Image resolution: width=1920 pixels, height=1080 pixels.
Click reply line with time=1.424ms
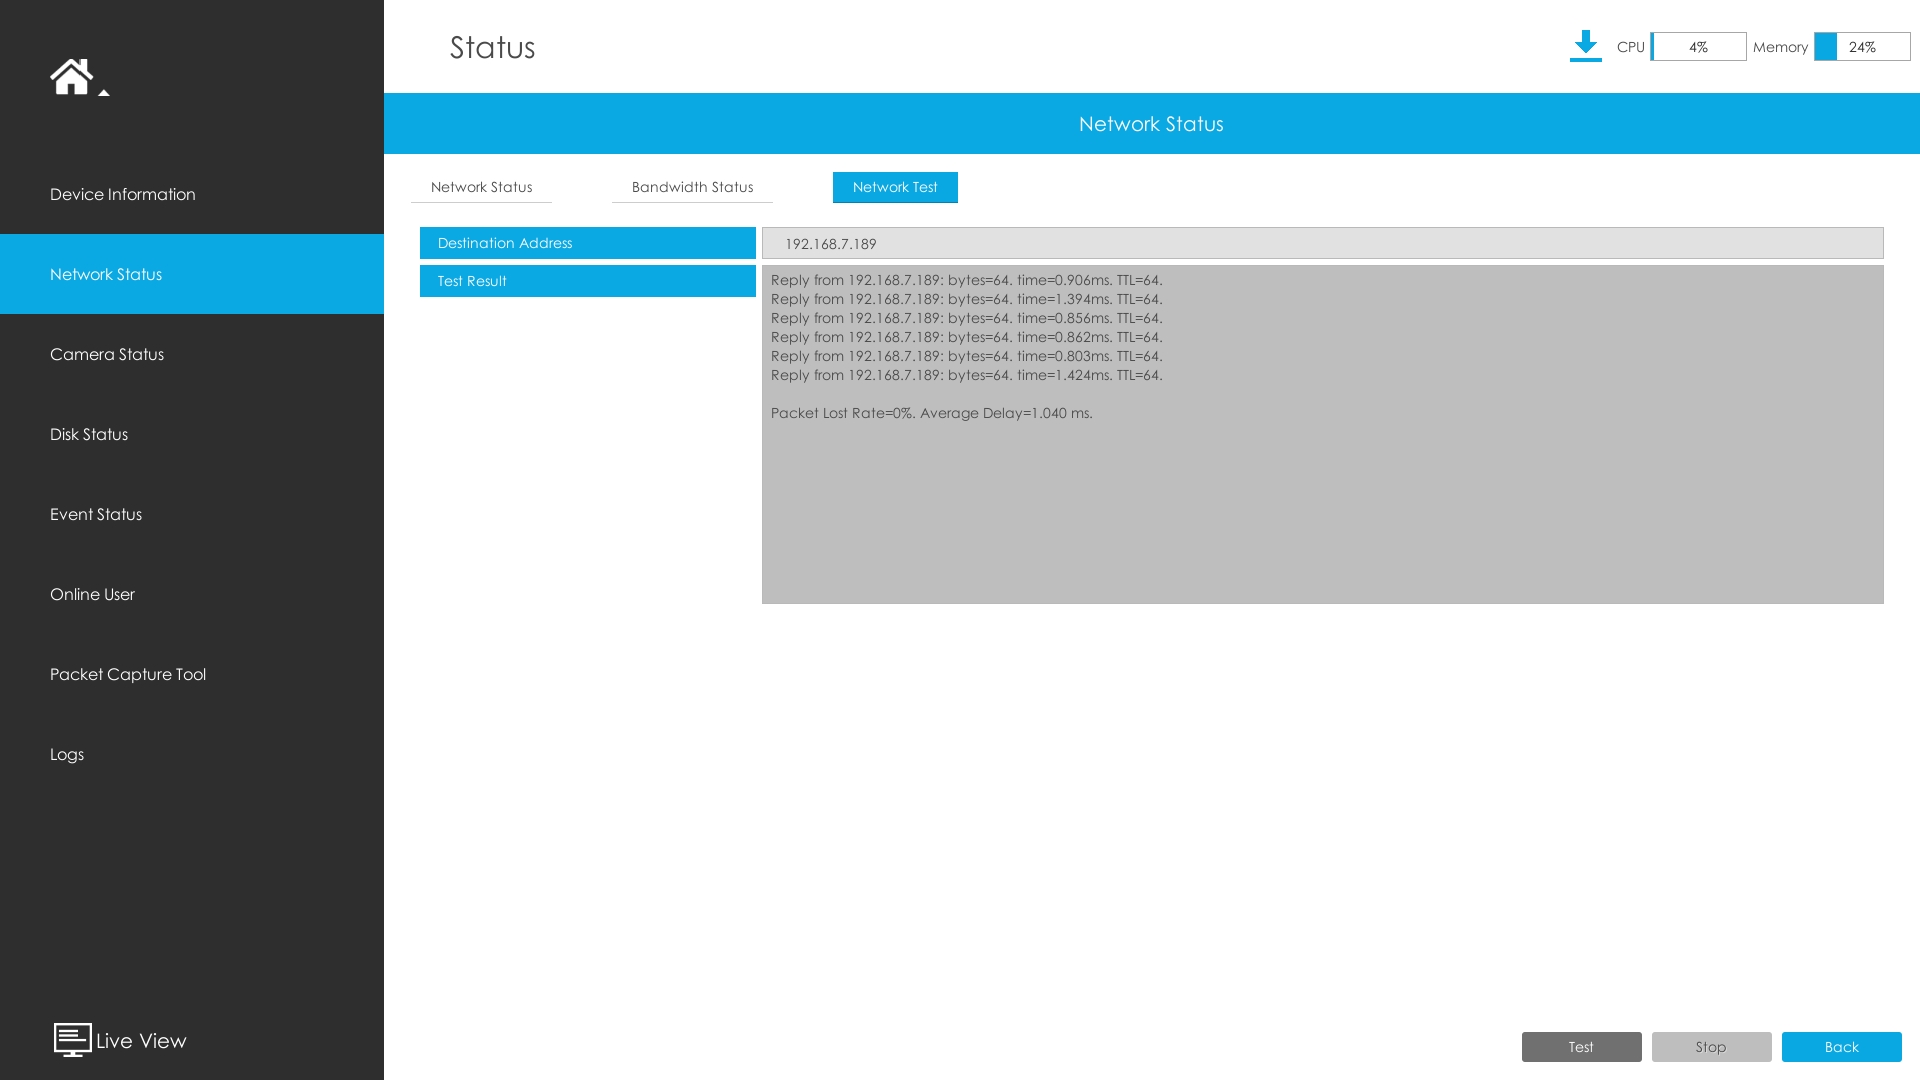tap(966, 375)
